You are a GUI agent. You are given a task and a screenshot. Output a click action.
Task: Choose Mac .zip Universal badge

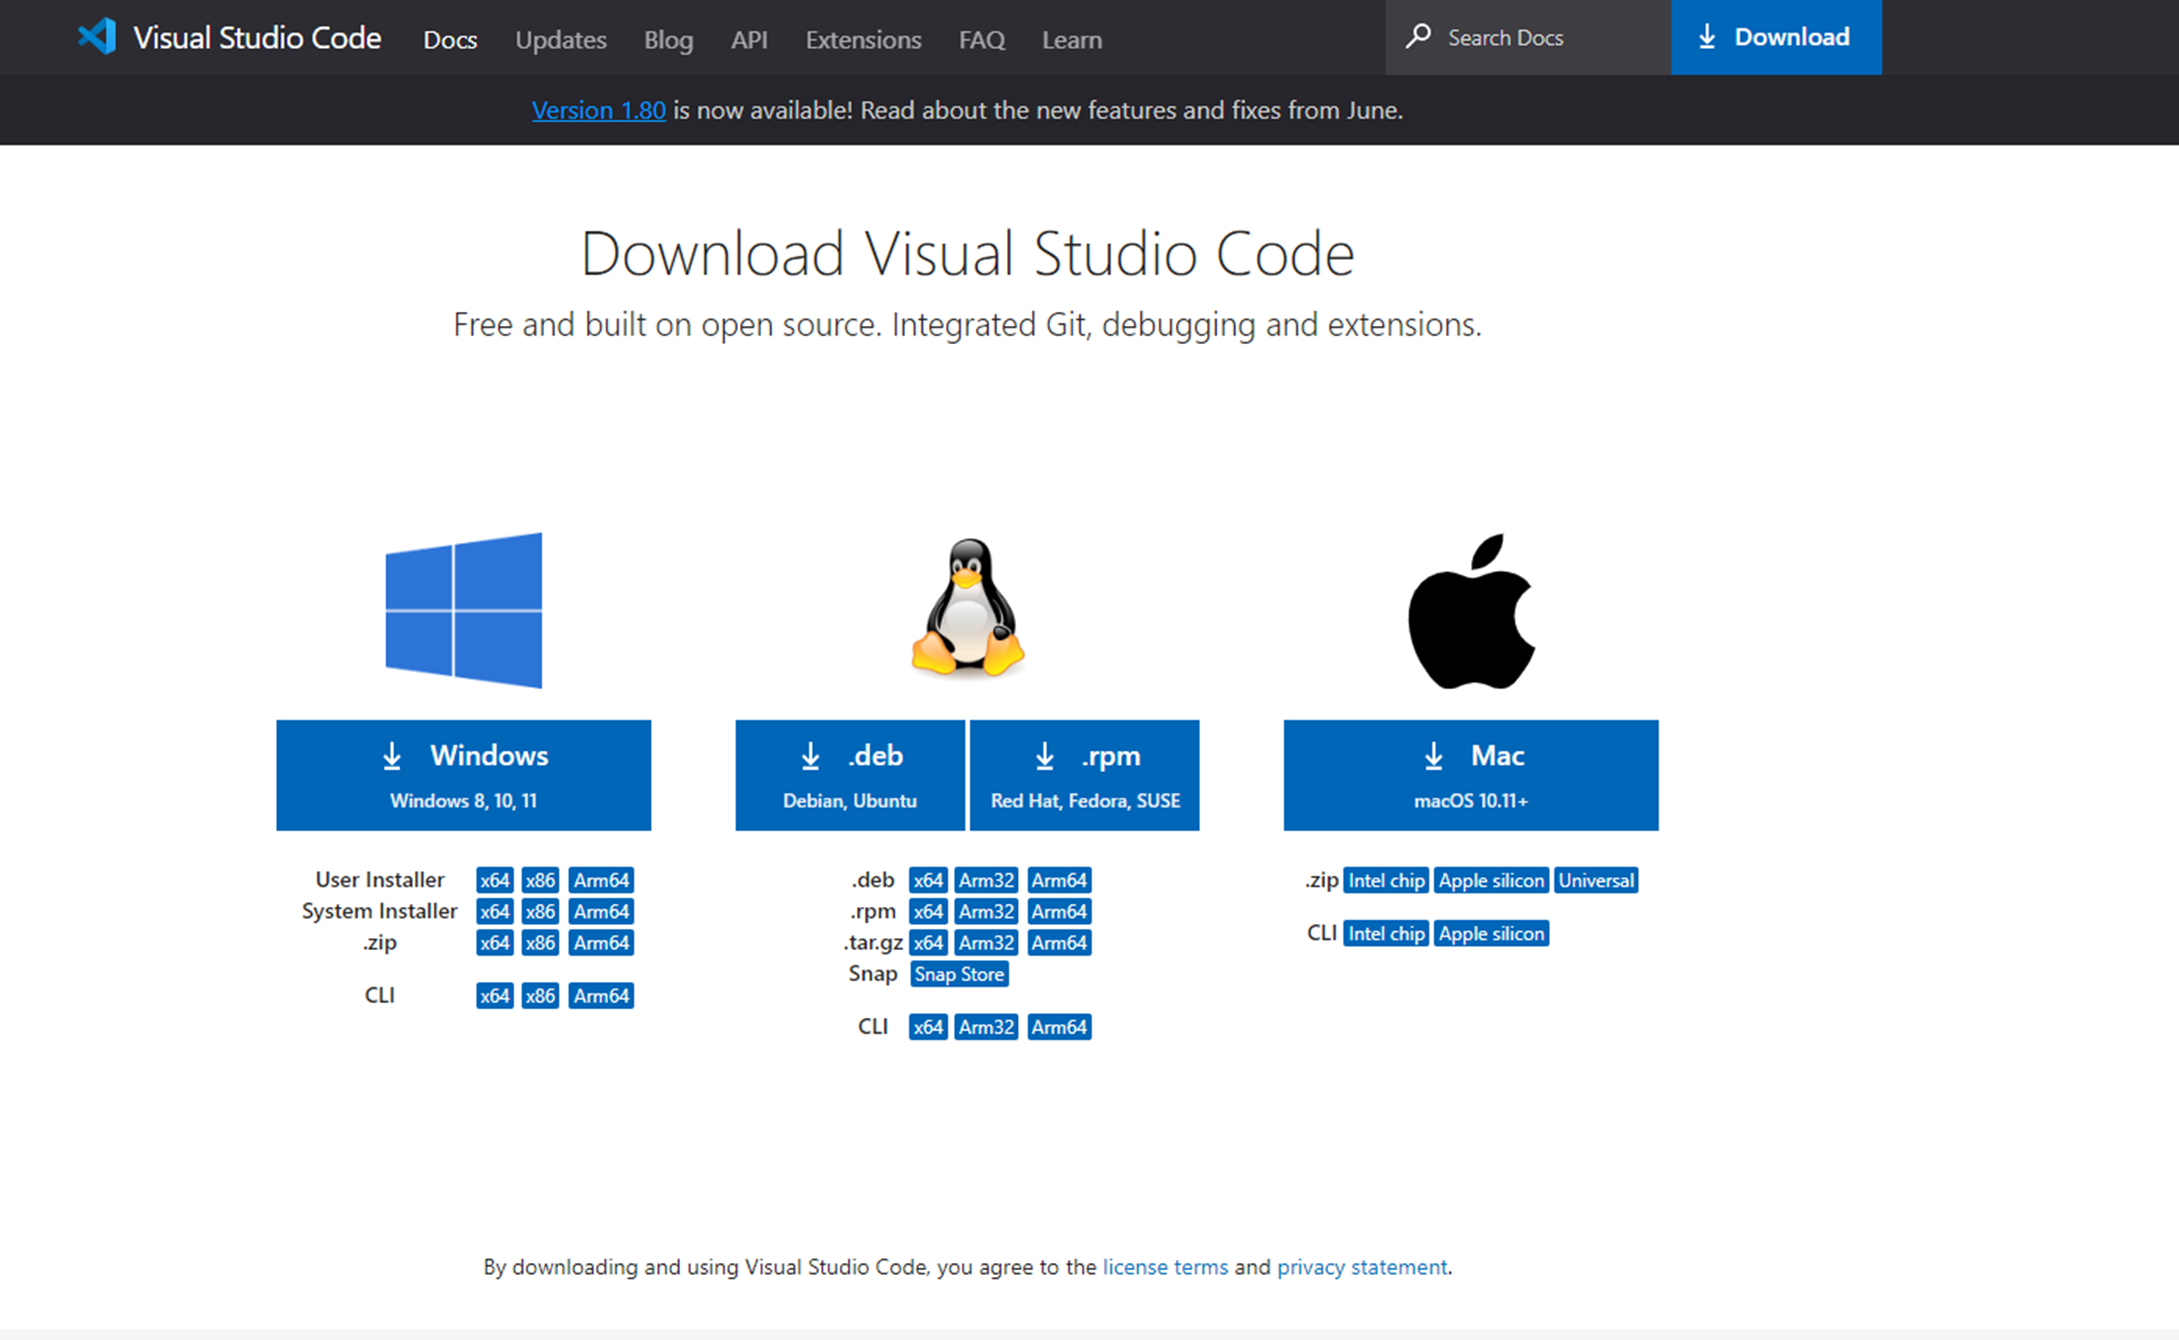point(1596,880)
